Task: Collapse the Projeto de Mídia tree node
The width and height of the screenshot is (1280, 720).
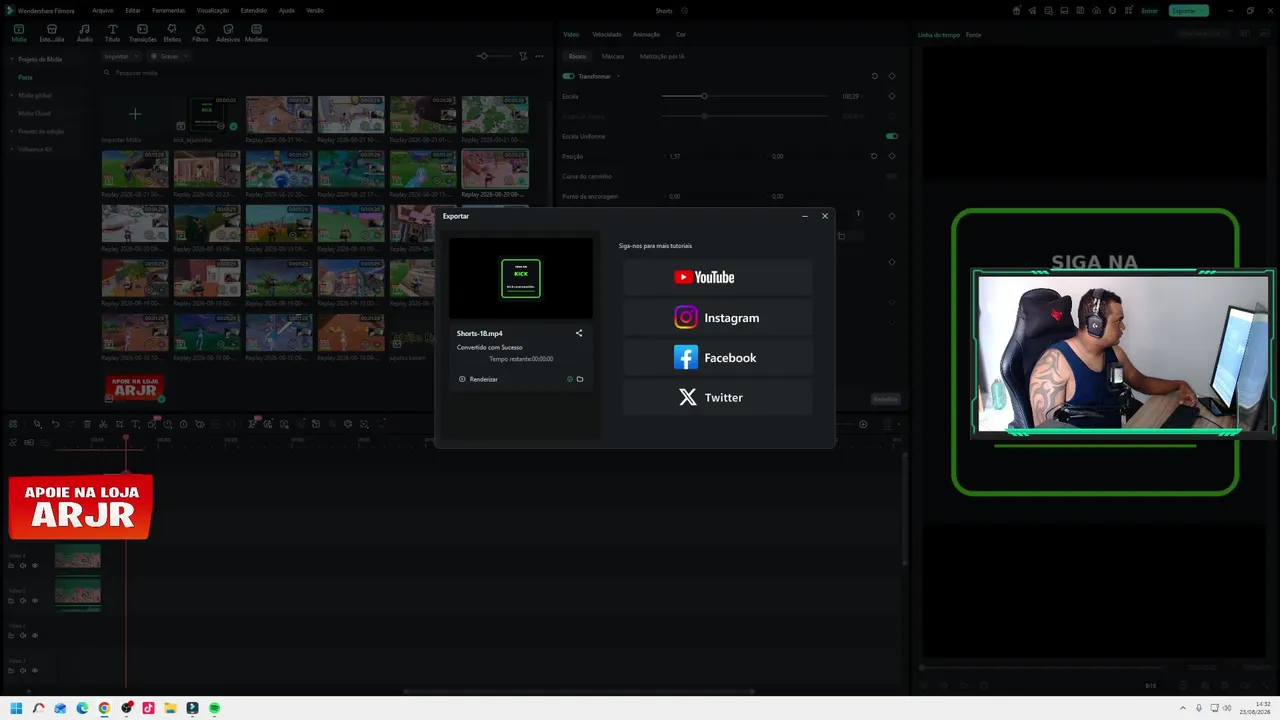Action: click(12, 59)
